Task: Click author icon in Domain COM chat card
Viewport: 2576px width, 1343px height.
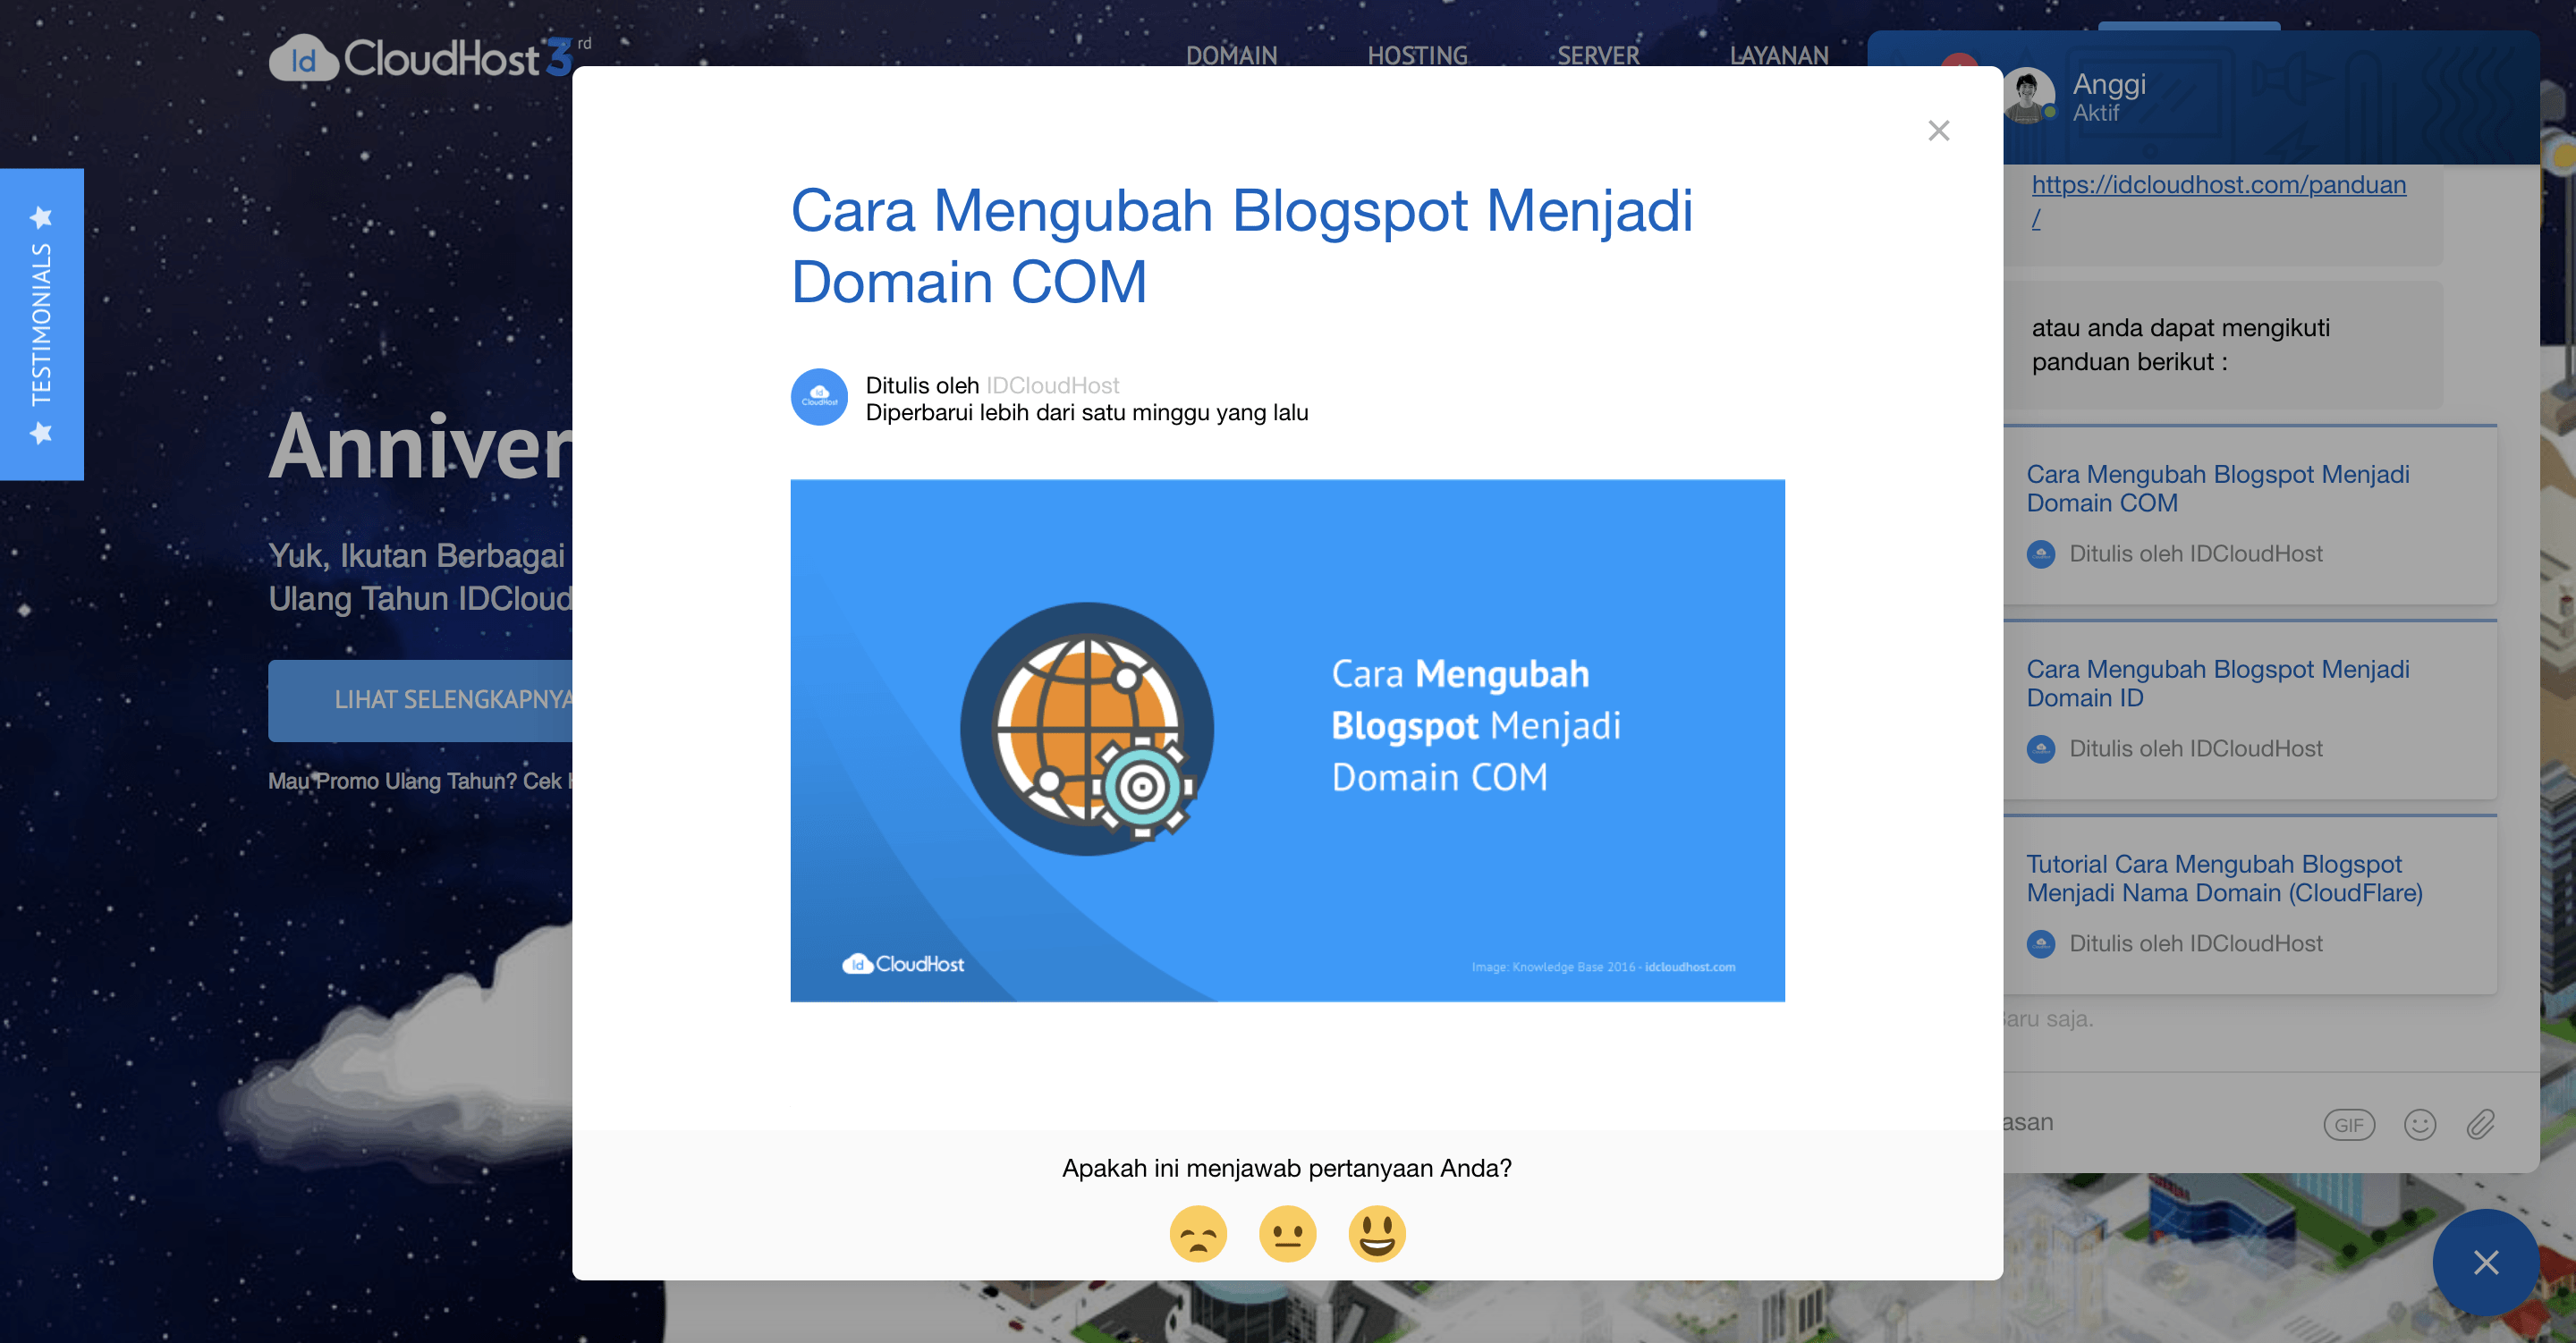Action: [x=2040, y=553]
